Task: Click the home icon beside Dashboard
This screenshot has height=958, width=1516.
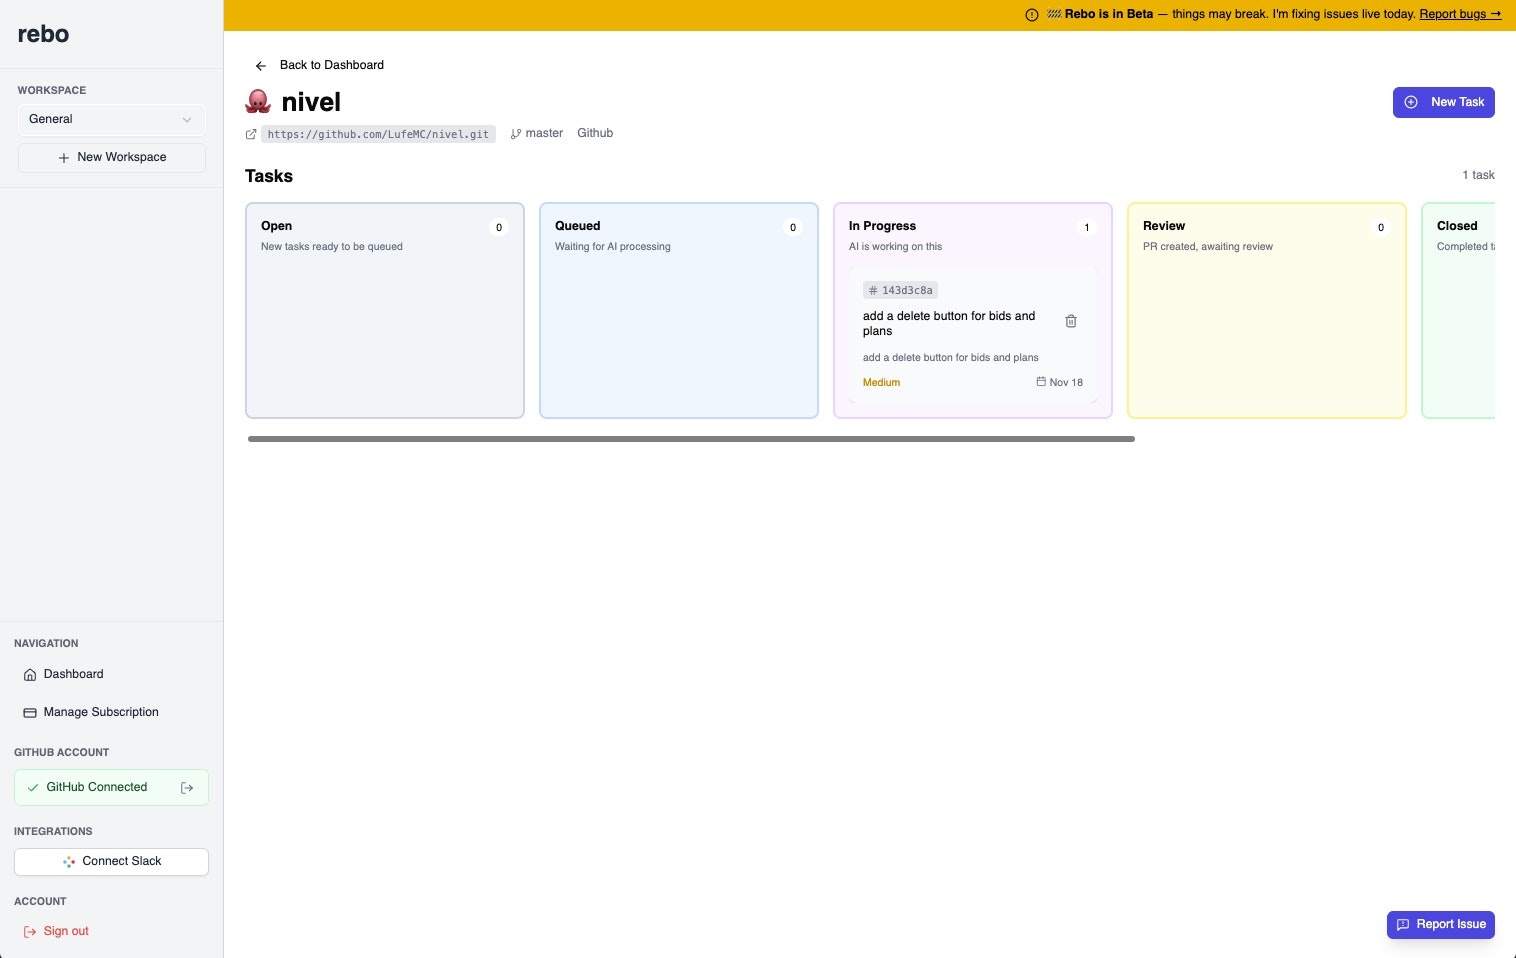Action: click(28, 674)
